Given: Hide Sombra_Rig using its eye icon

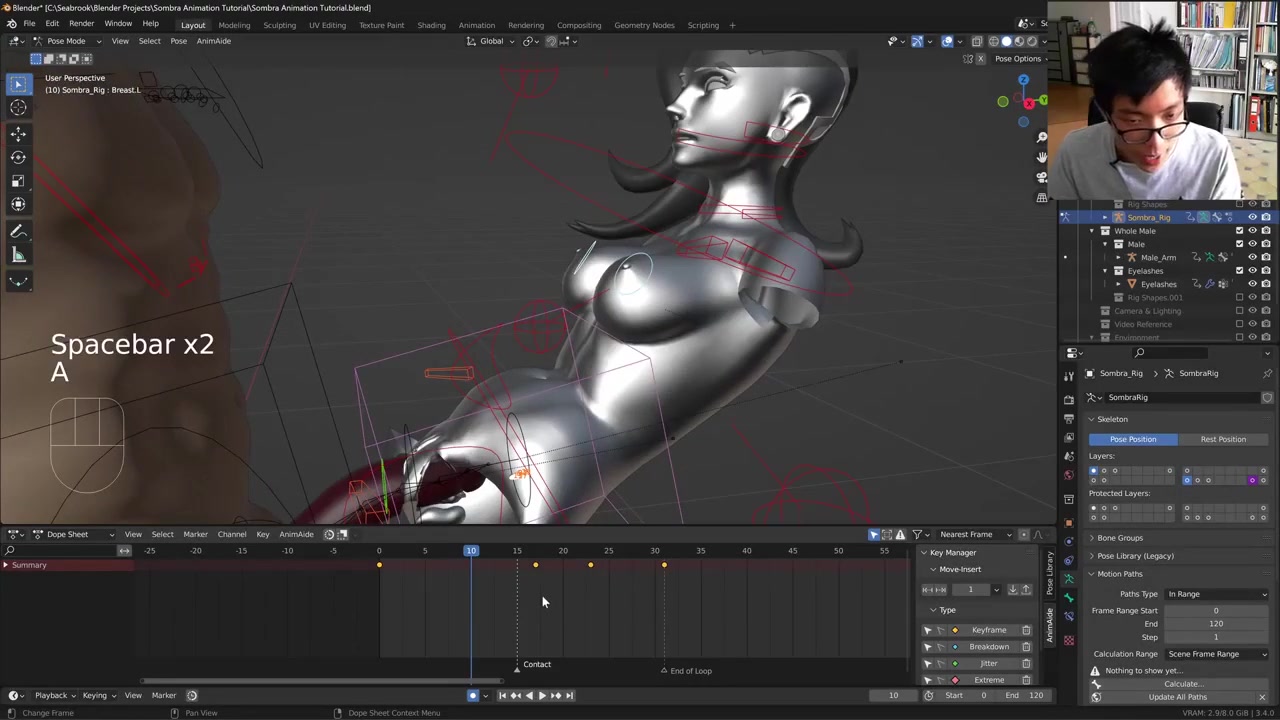Looking at the screenshot, I should click(x=1252, y=217).
